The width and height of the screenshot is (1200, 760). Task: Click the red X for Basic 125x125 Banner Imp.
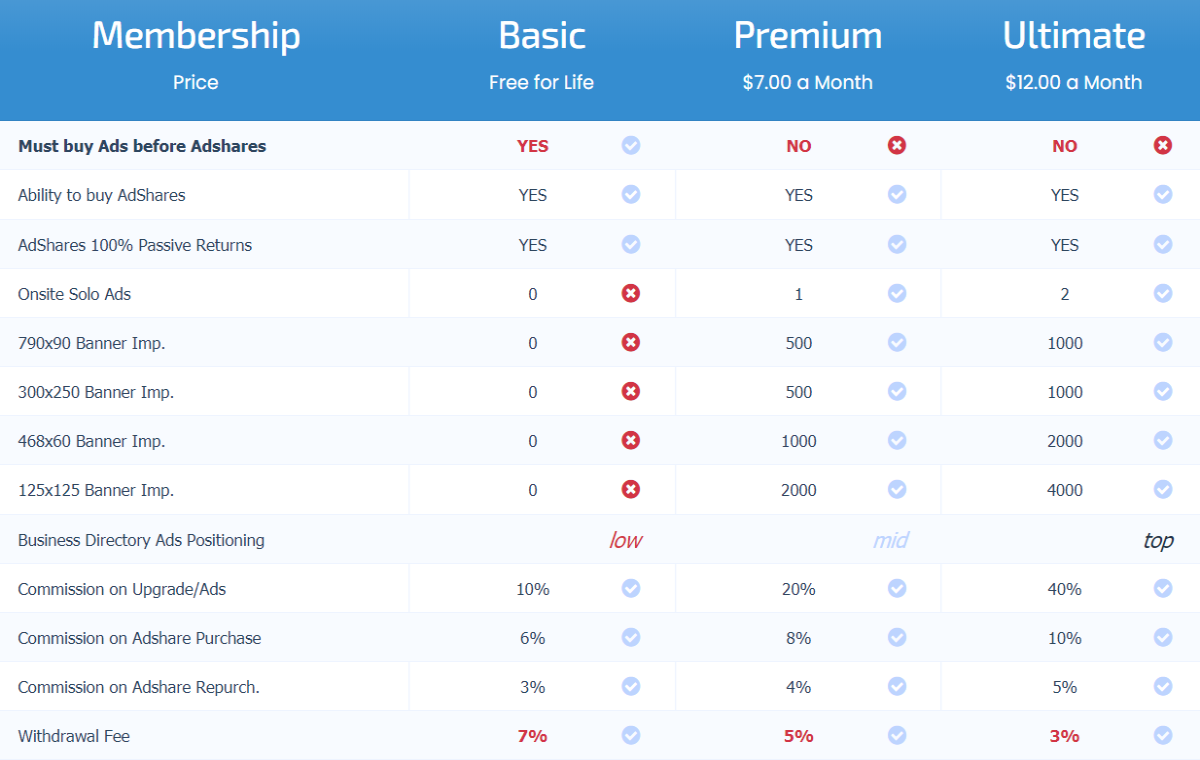click(631, 489)
